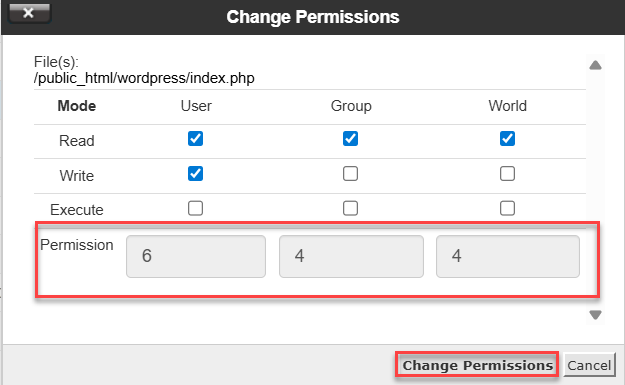Click the Group permission field showing 4
This screenshot has width=625, height=385.
(x=351, y=256)
